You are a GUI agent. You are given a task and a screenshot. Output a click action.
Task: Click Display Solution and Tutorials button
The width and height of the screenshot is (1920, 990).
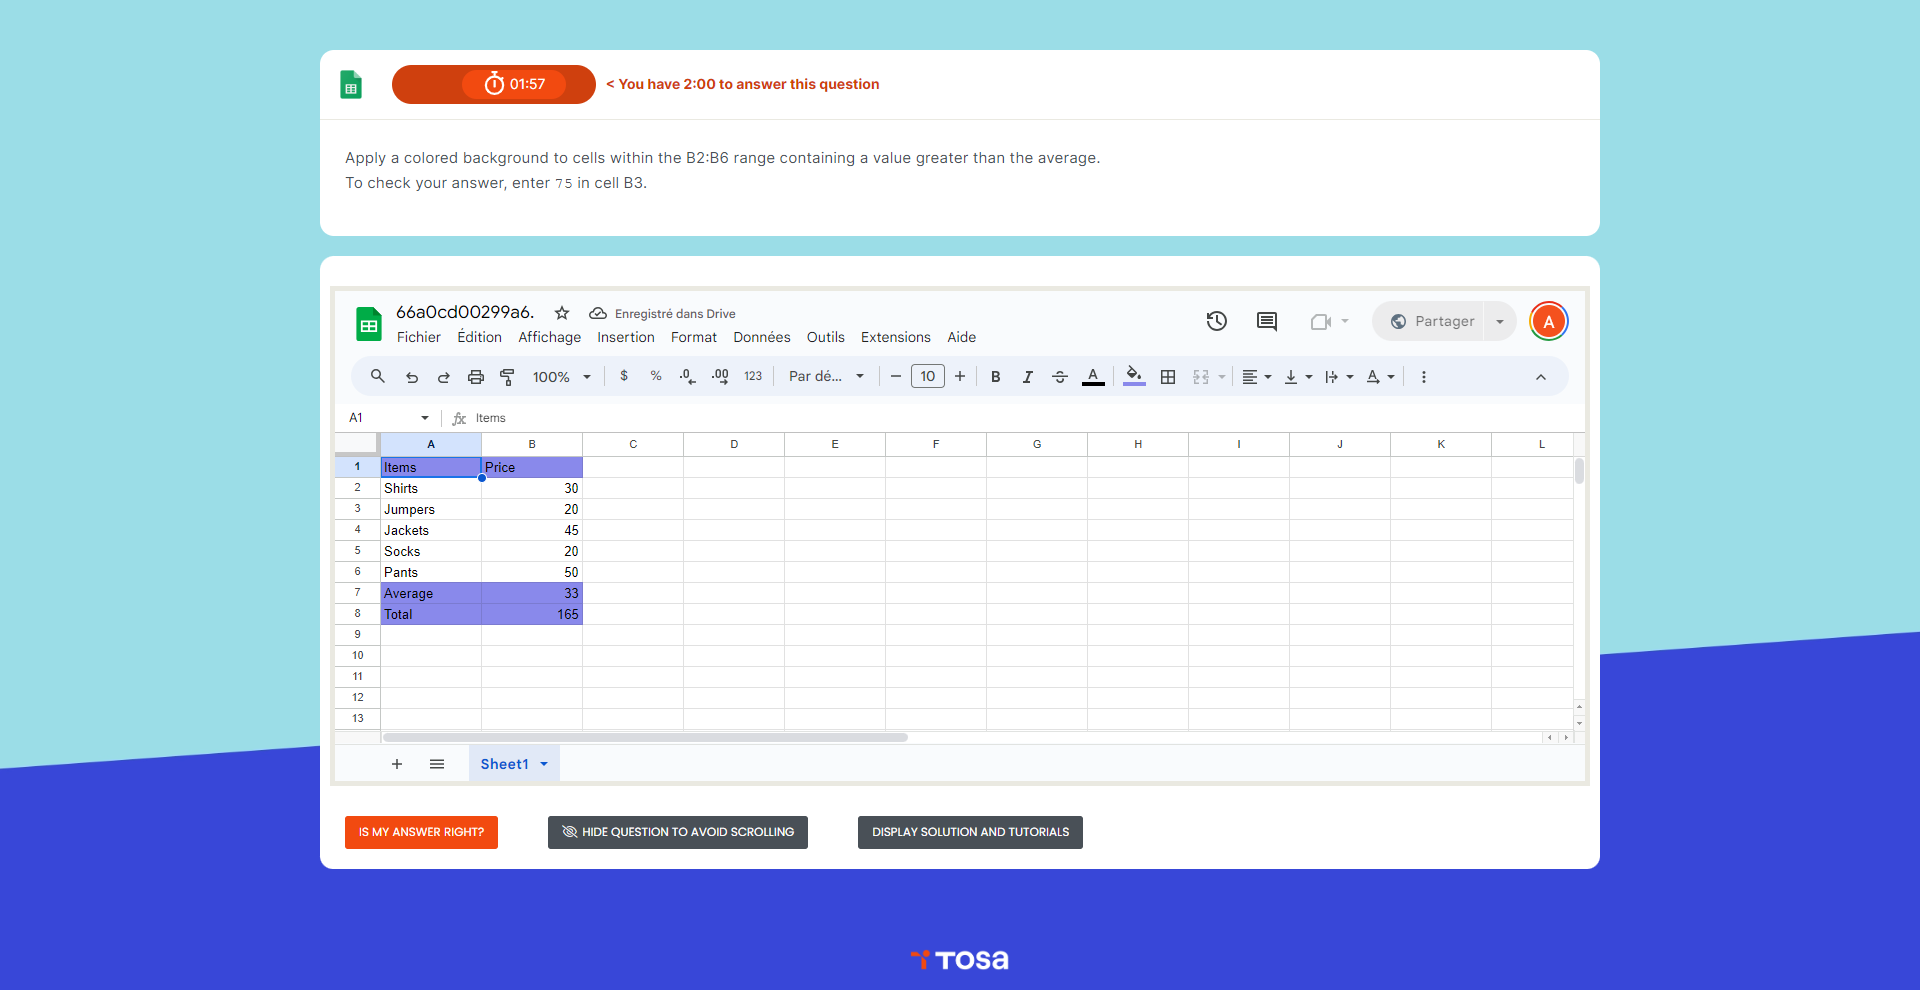(970, 832)
